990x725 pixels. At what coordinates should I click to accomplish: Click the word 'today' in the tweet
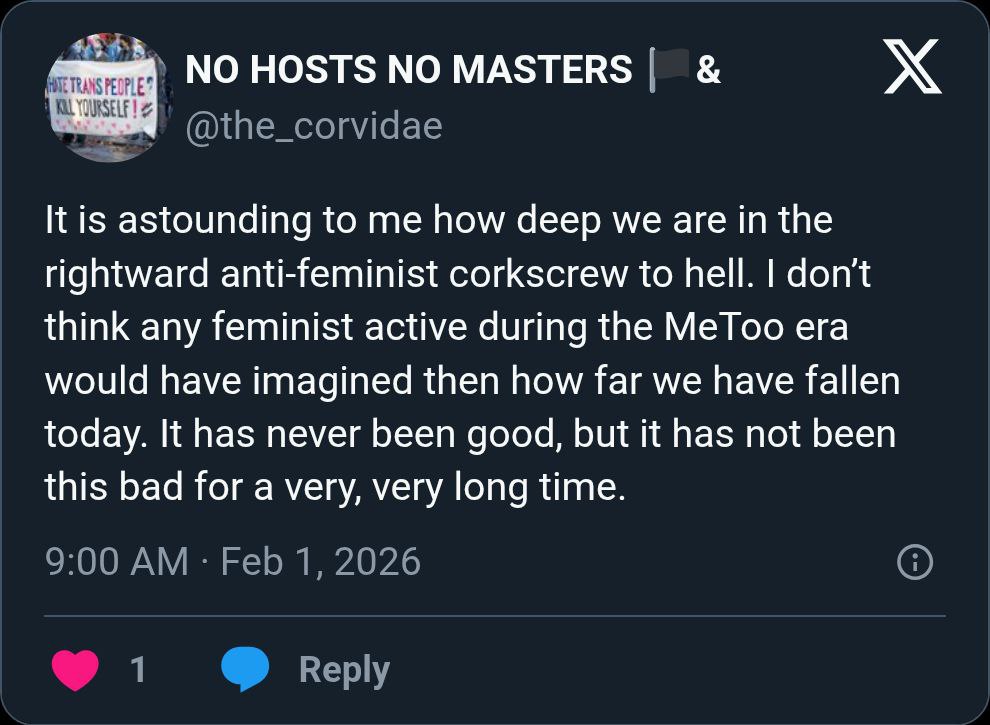[92, 434]
